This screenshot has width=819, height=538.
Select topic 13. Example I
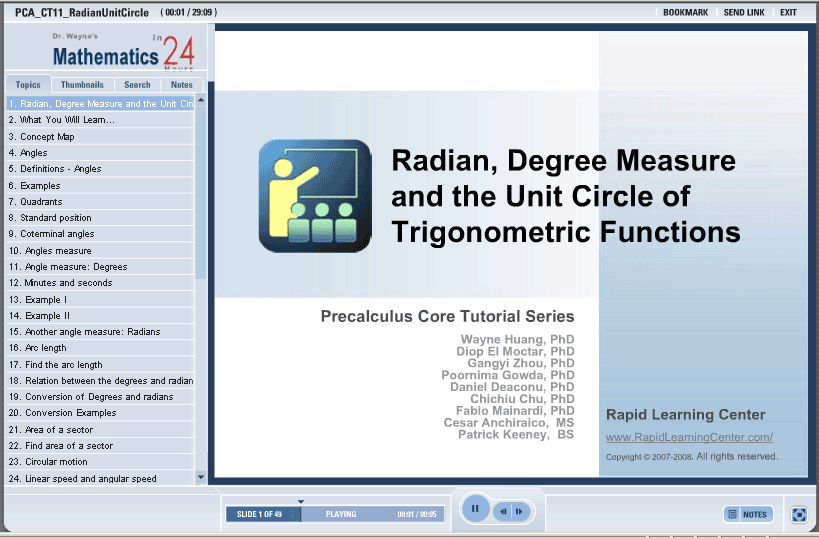coord(100,299)
